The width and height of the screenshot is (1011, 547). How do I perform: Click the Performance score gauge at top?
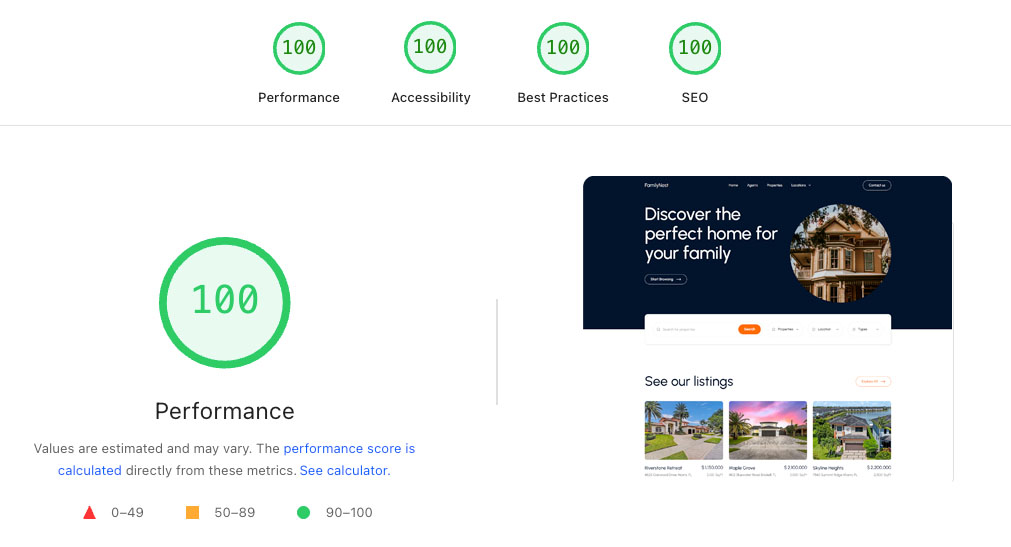point(299,48)
